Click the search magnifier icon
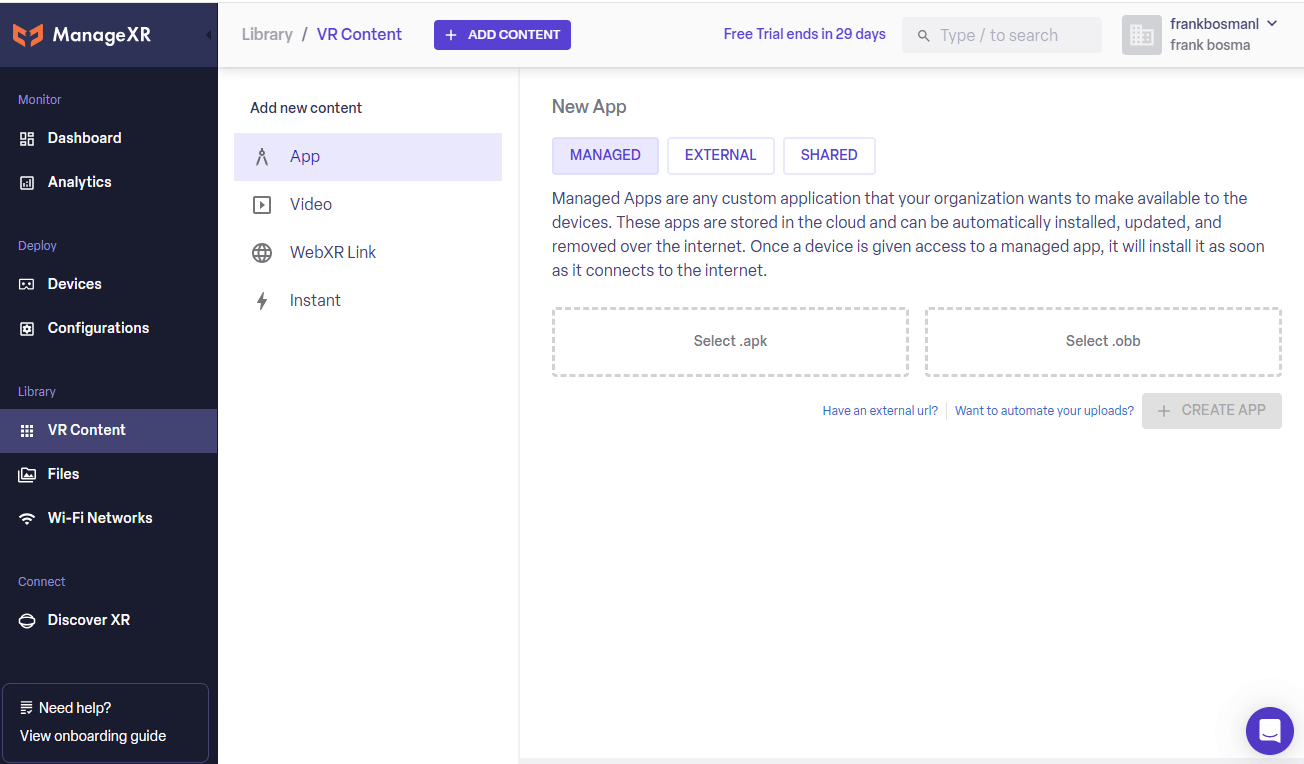This screenshot has width=1304, height=764. pyautogui.click(x=924, y=36)
